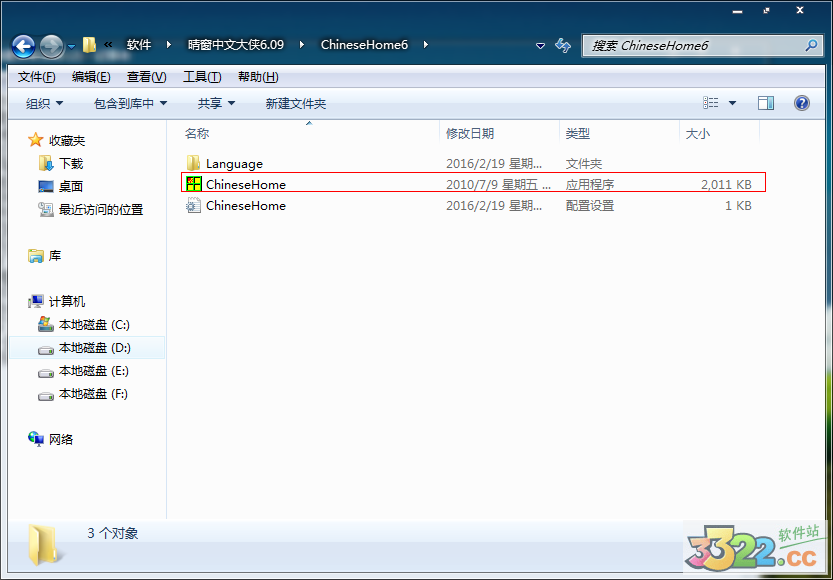This screenshot has width=833, height=580.
Task: Open 本地磁盘 (C:)
Action: click(x=94, y=325)
